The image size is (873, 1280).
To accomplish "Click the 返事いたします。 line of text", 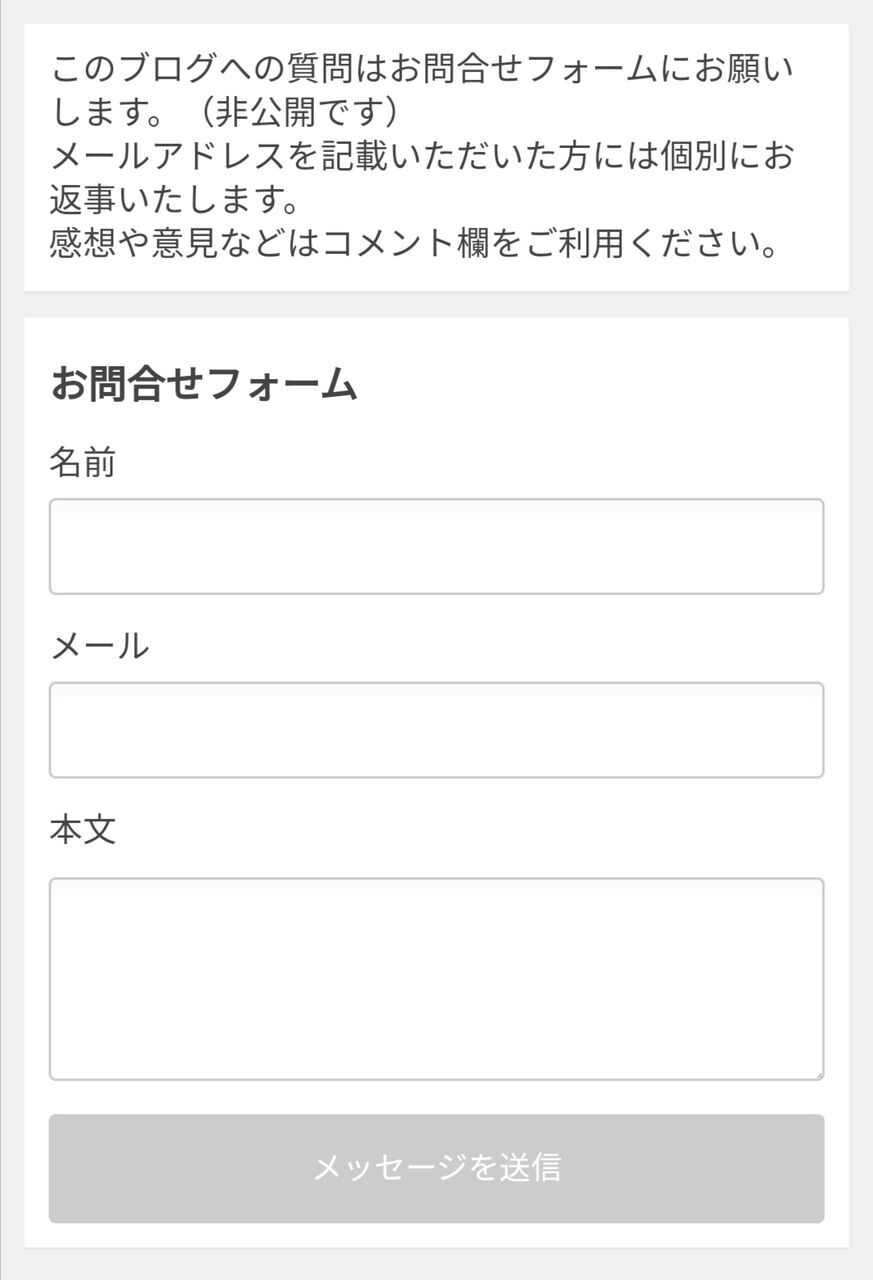I will [x=176, y=201].
